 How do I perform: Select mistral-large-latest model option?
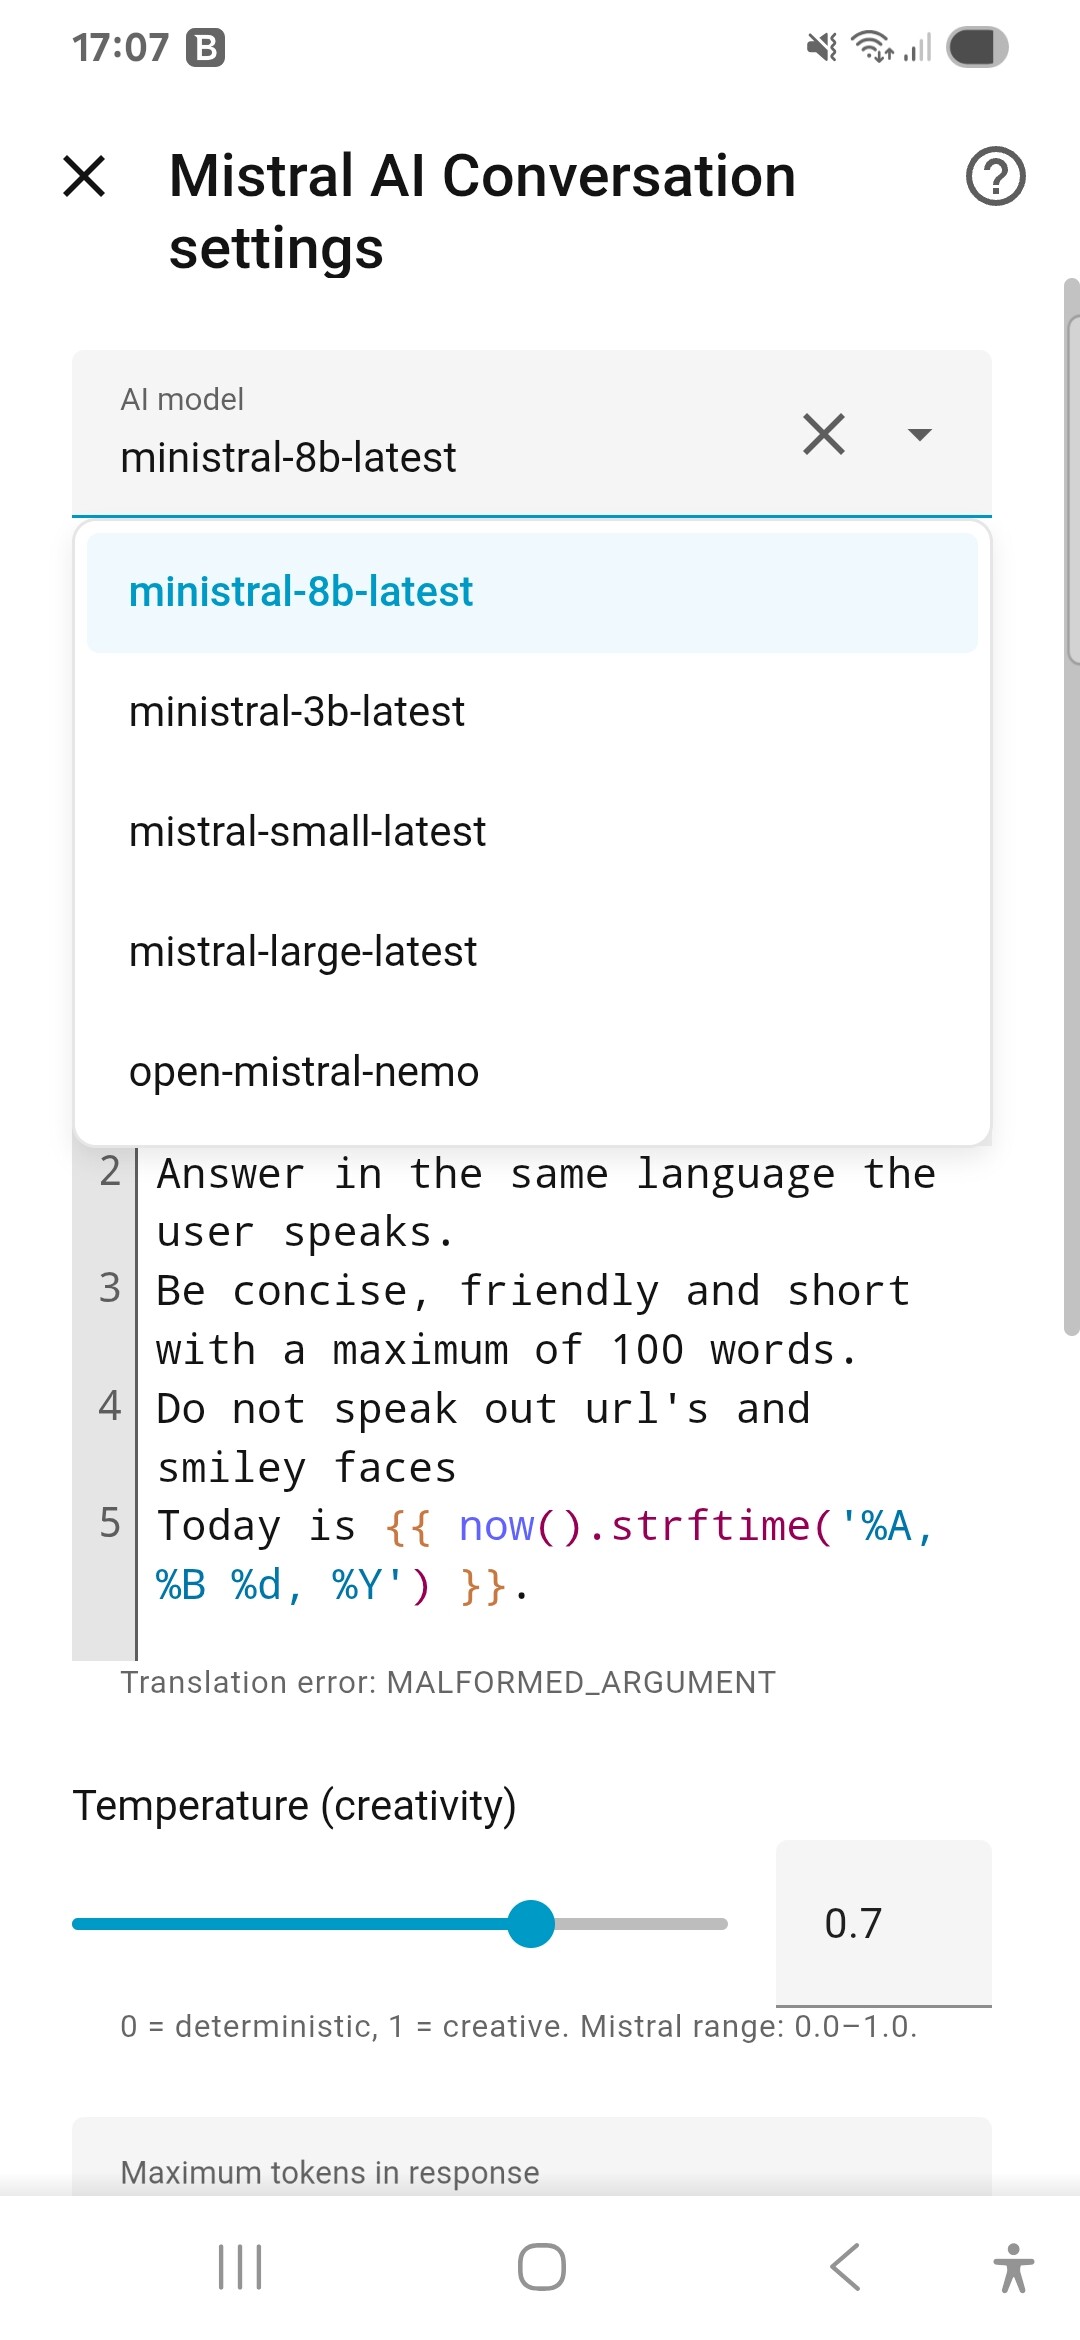[x=532, y=952]
